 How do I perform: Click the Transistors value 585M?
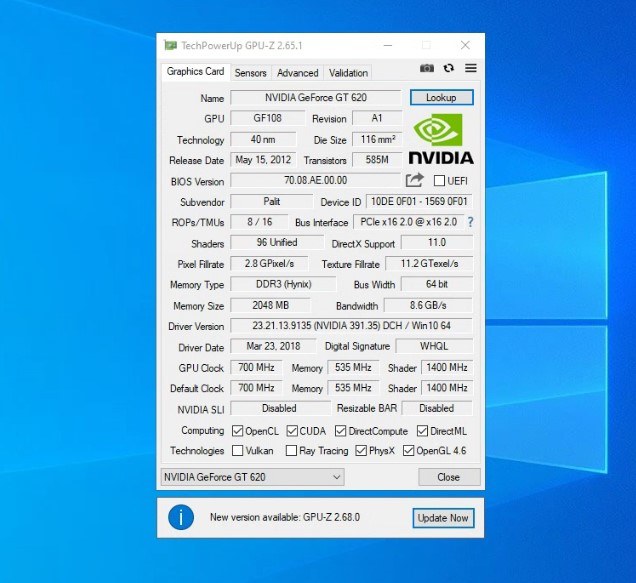377,159
